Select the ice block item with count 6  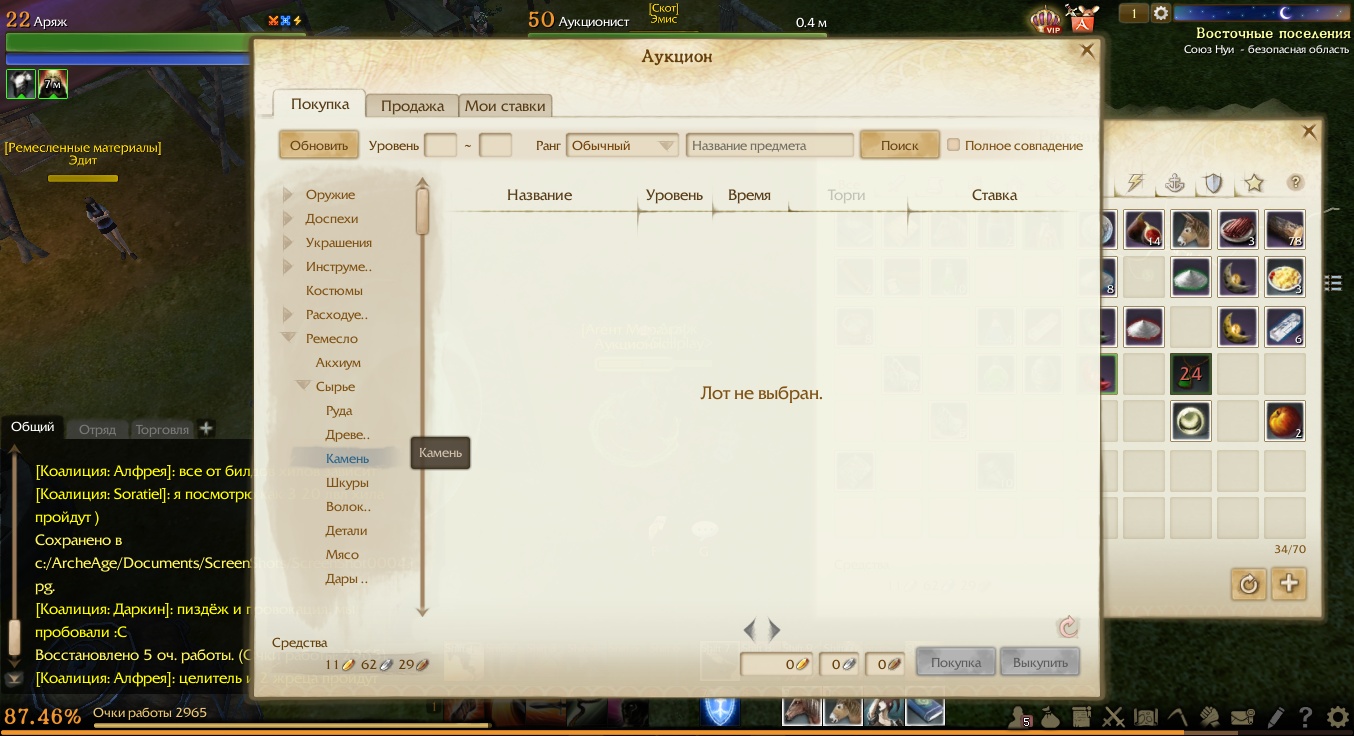click(x=1284, y=326)
